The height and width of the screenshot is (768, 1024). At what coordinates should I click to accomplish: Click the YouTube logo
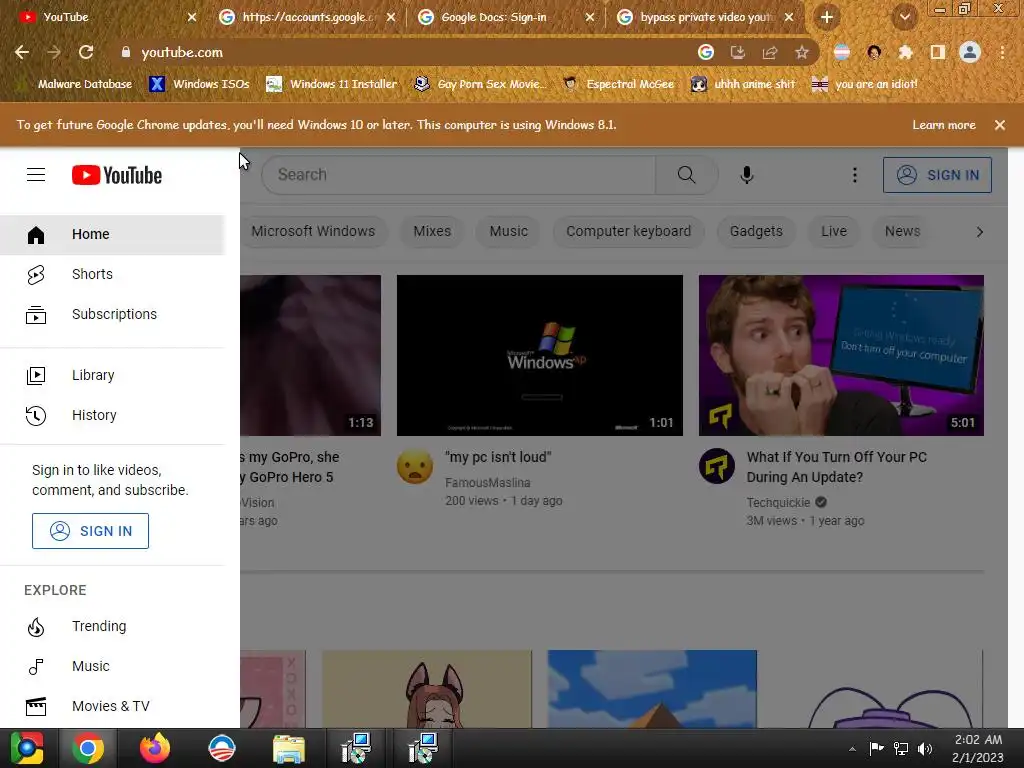[x=117, y=175]
